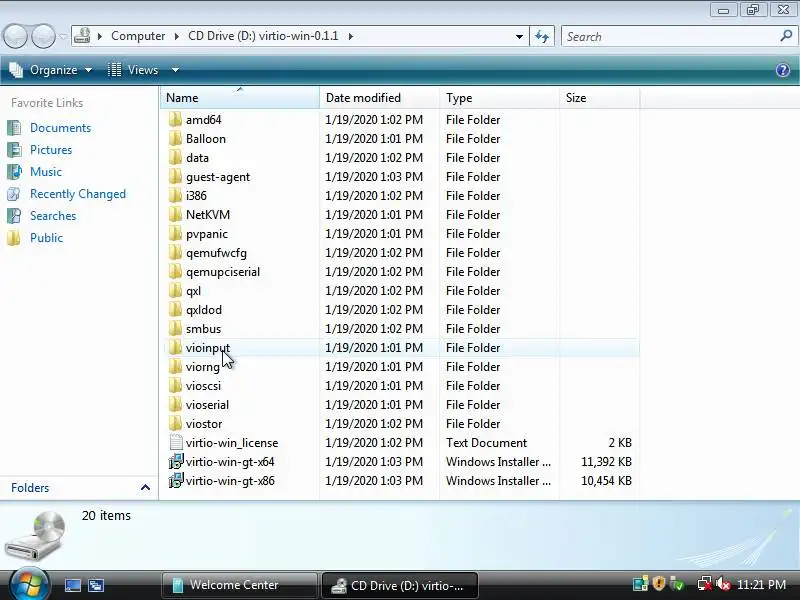The width and height of the screenshot is (800, 600).
Task: Select the vioinput folder icon
Action: (x=175, y=347)
